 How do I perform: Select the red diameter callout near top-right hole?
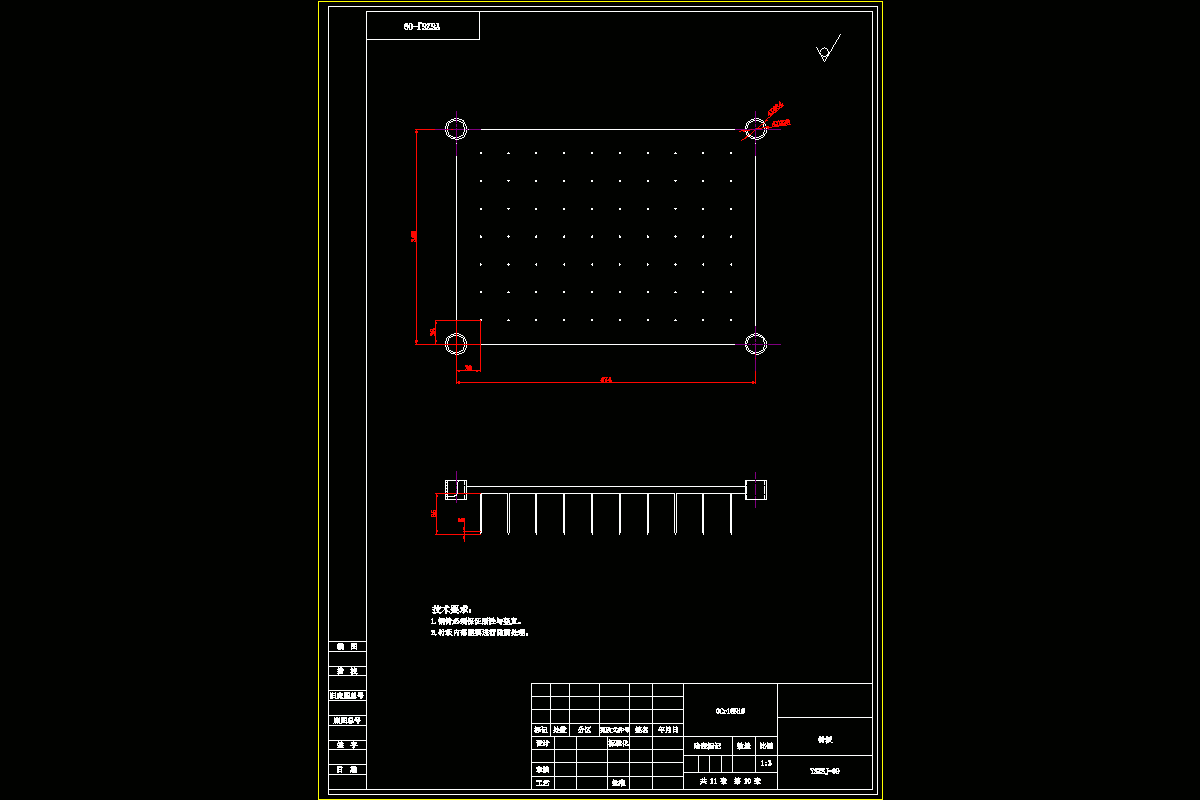tap(778, 115)
